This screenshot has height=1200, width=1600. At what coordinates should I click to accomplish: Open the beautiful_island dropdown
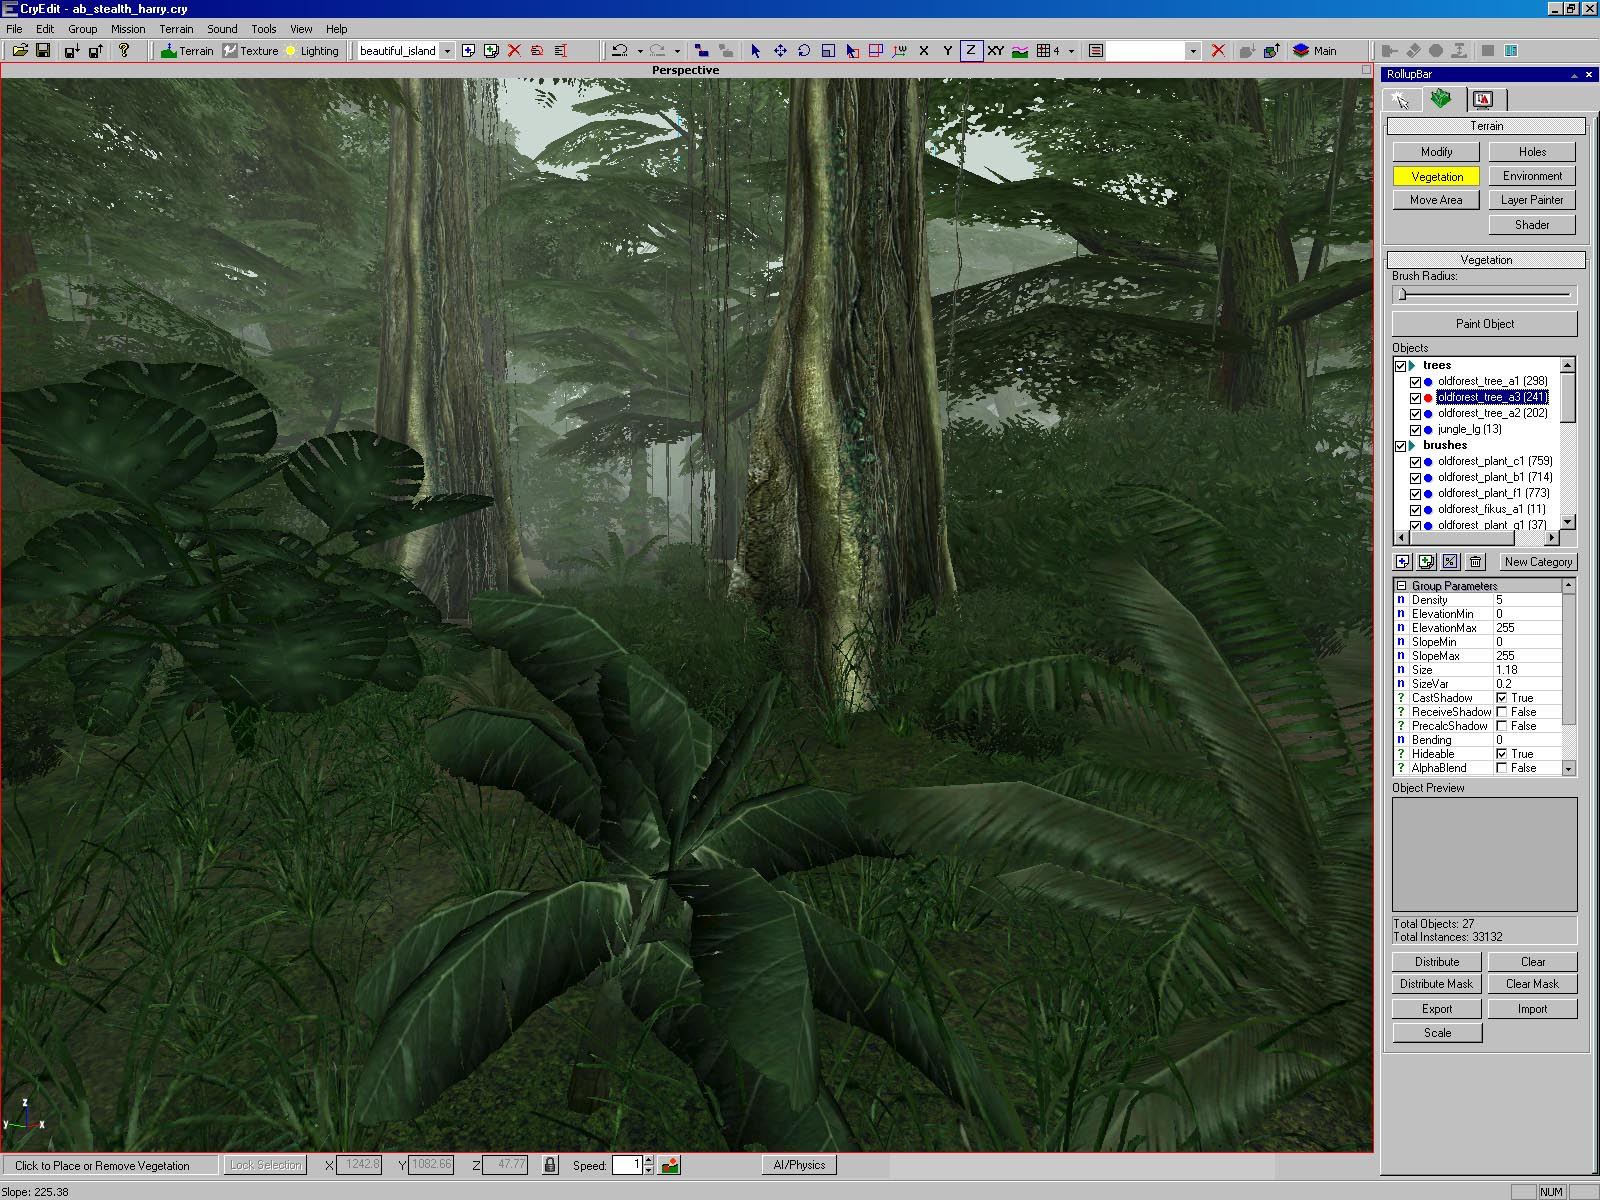pyautogui.click(x=447, y=51)
